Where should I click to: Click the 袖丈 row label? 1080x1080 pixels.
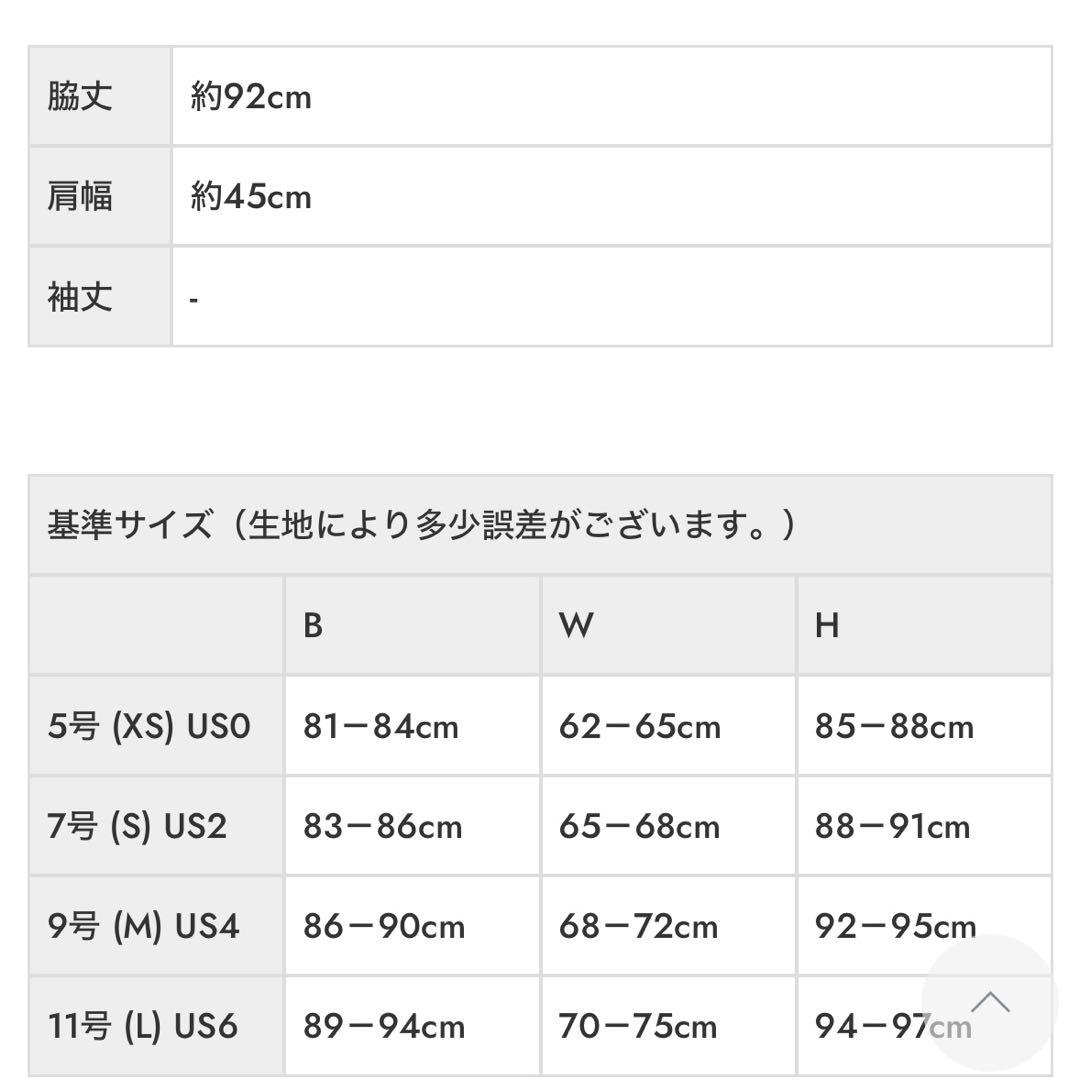81,297
